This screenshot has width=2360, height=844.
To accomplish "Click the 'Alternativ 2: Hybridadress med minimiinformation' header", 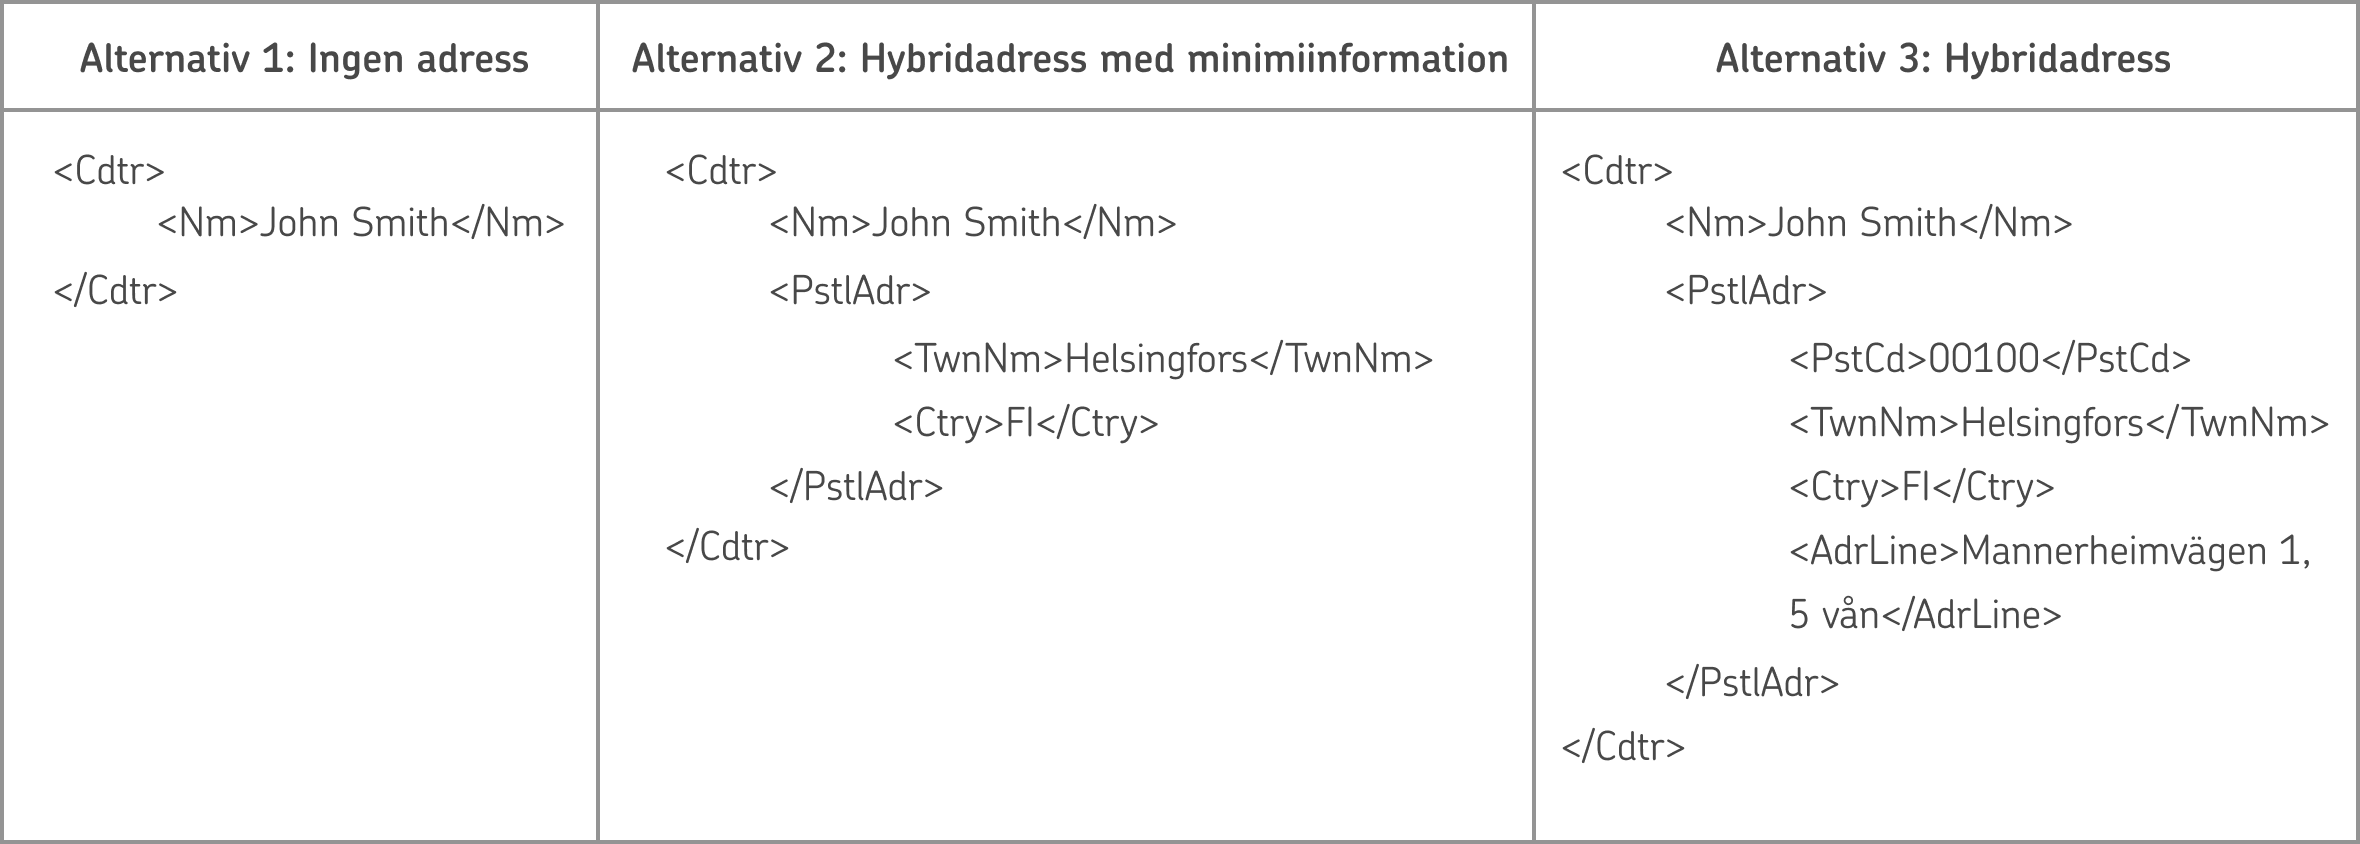I will point(1069,59).
